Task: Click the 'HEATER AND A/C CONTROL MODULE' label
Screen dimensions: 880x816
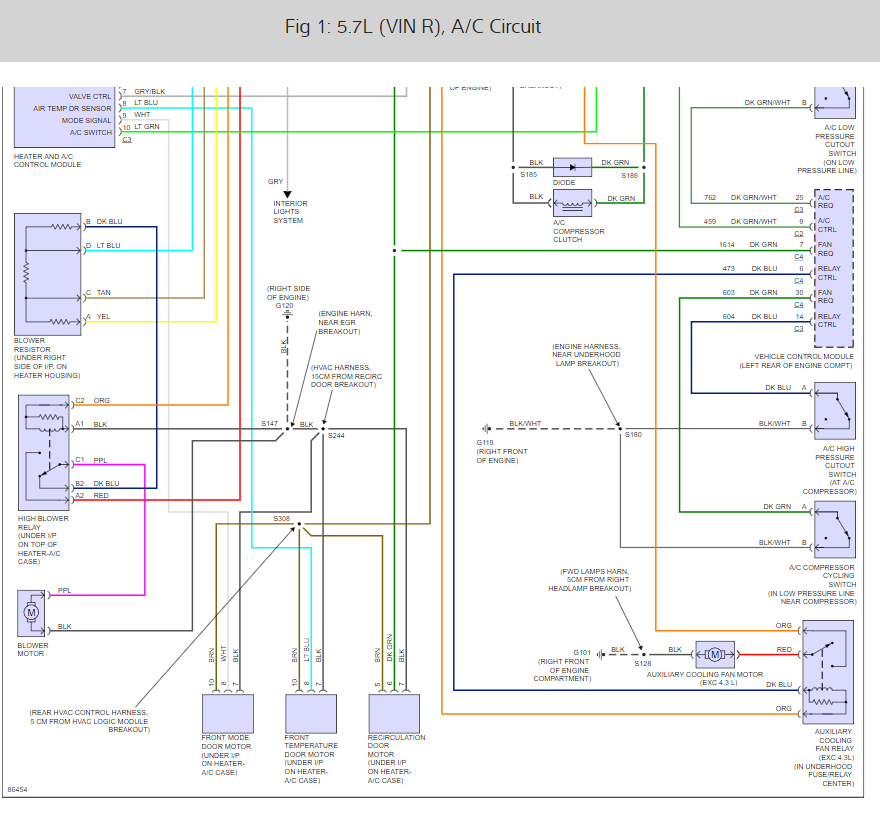Action: click(47, 161)
